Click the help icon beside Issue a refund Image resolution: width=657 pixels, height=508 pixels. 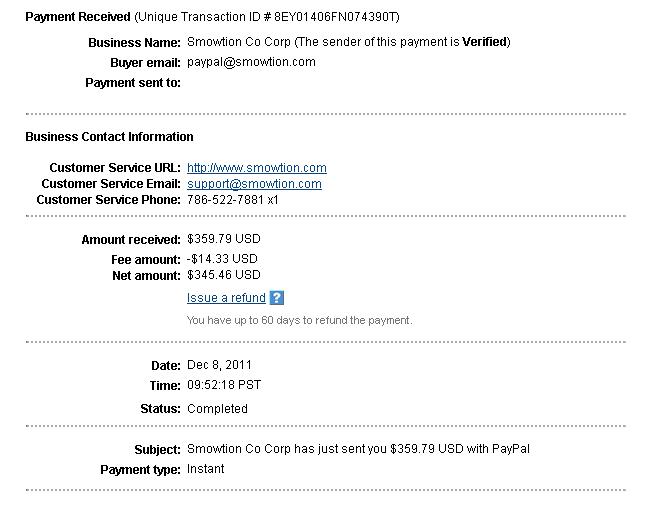[277, 298]
